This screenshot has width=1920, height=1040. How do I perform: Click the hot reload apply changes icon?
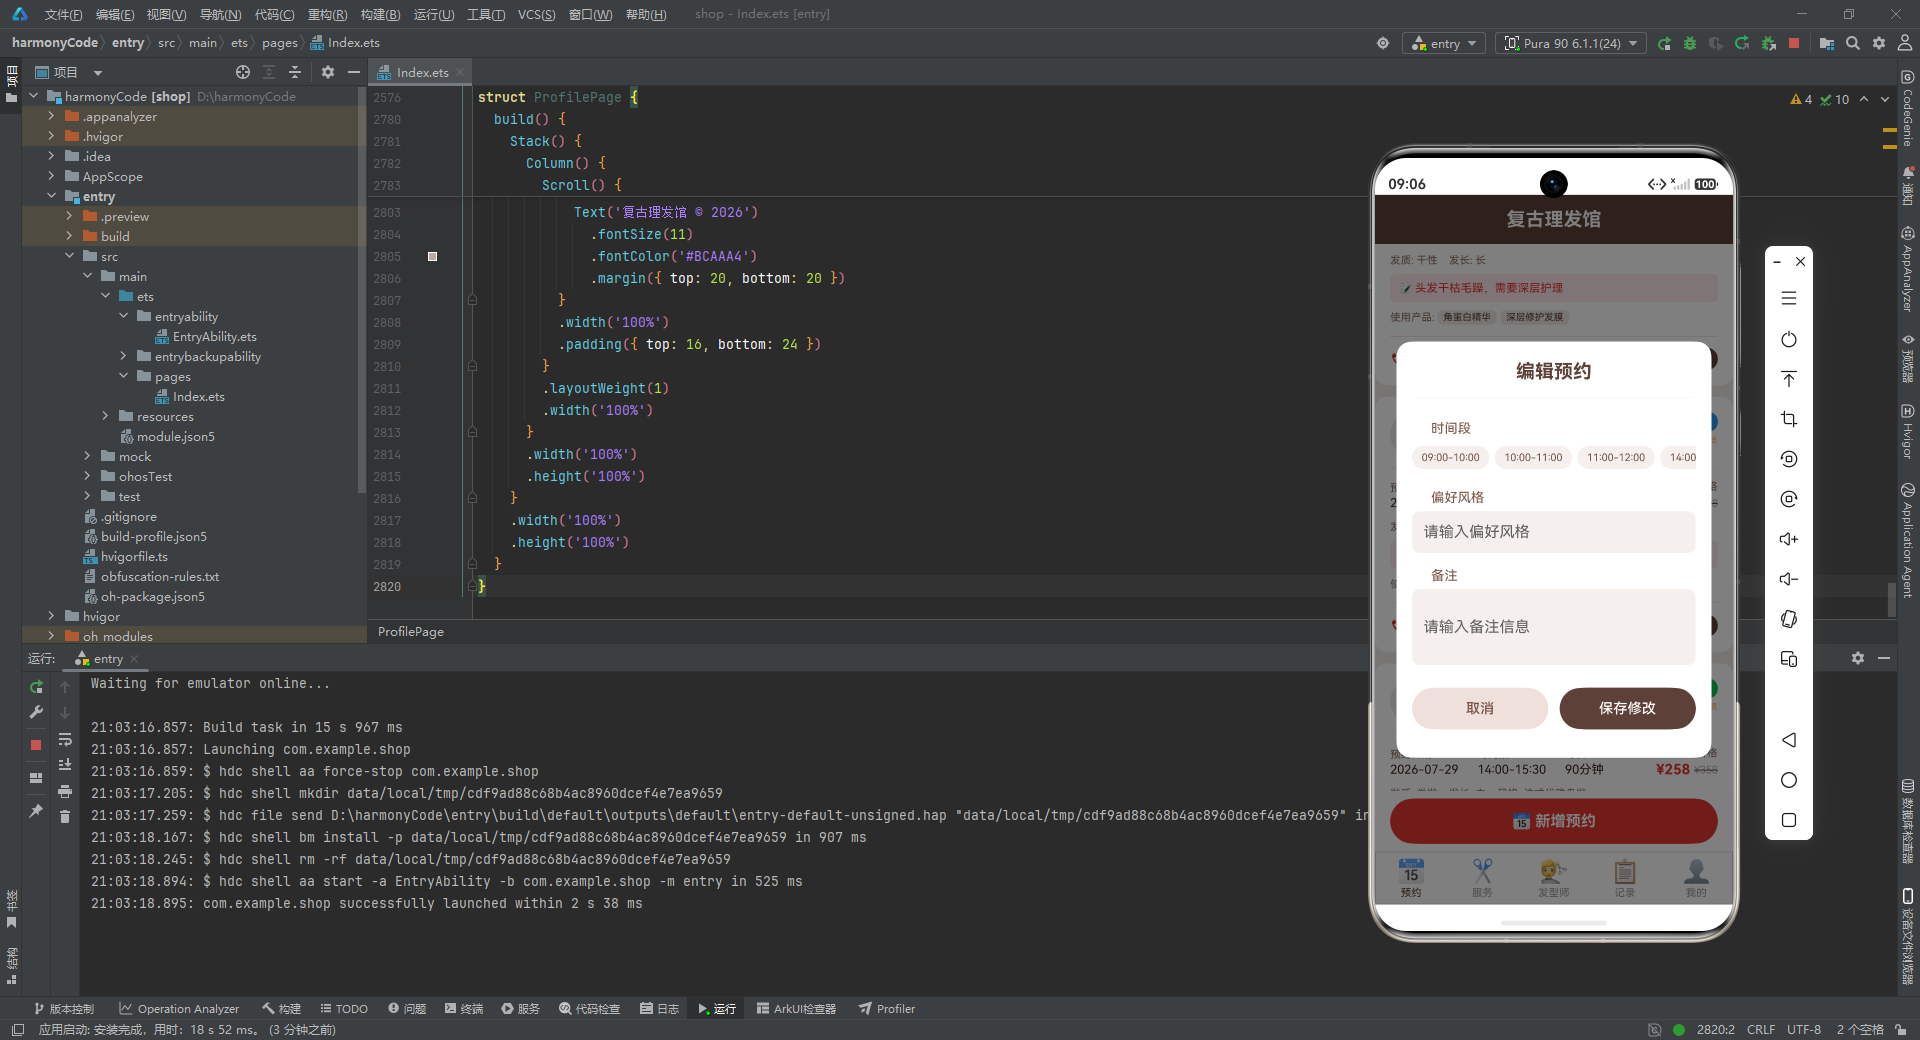pyautogui.click(x=1742, y=43)
